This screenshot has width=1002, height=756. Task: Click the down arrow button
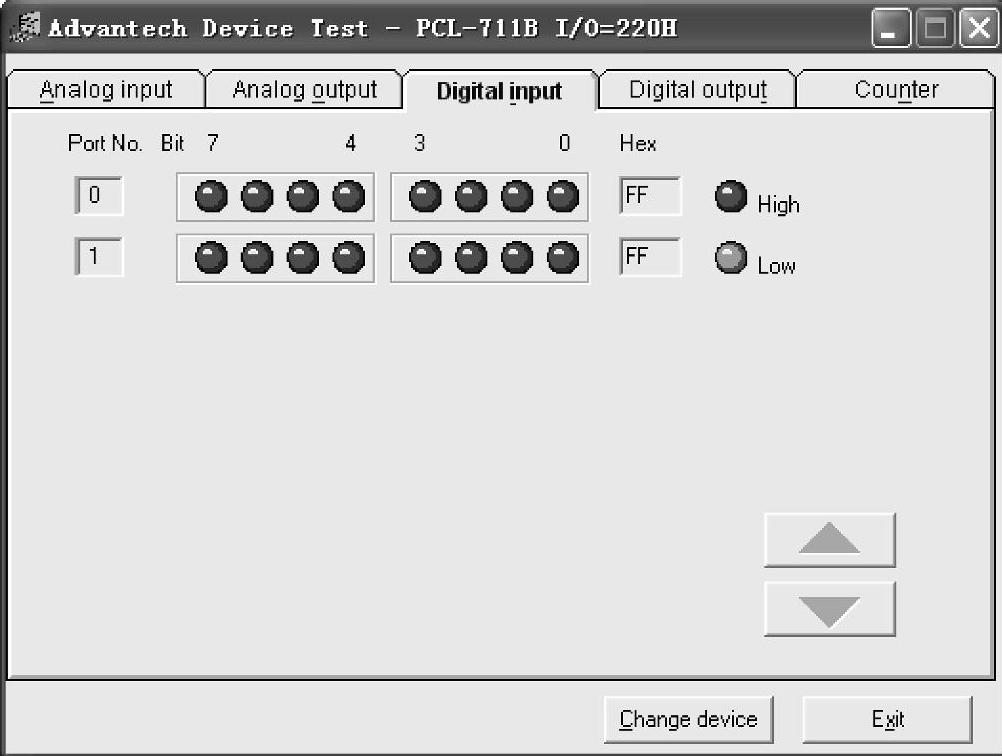click(x=829, y=608)
